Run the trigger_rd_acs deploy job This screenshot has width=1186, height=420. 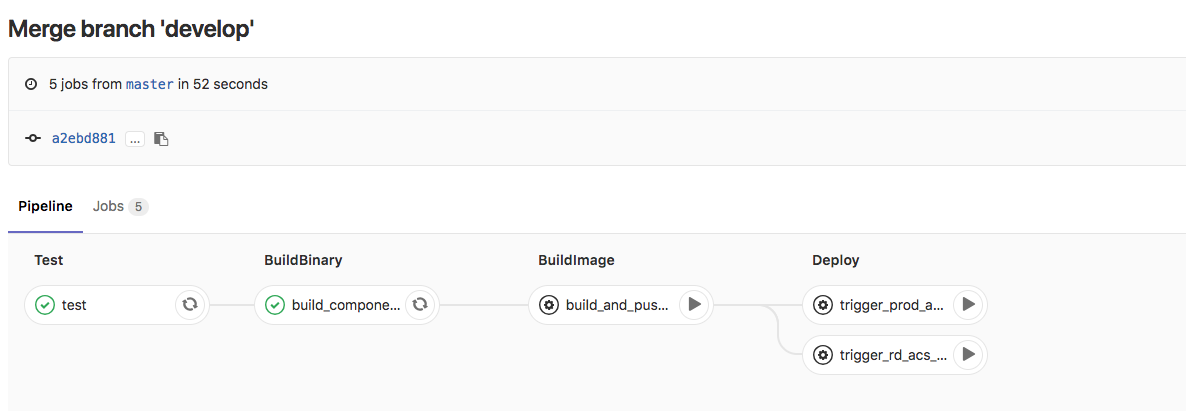point(968,354)
